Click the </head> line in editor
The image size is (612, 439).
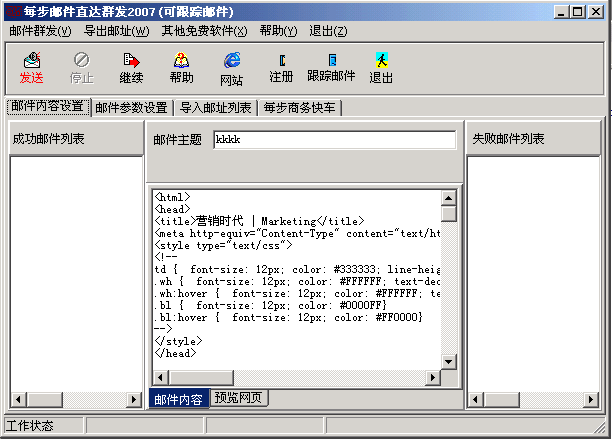pos(175,353)
